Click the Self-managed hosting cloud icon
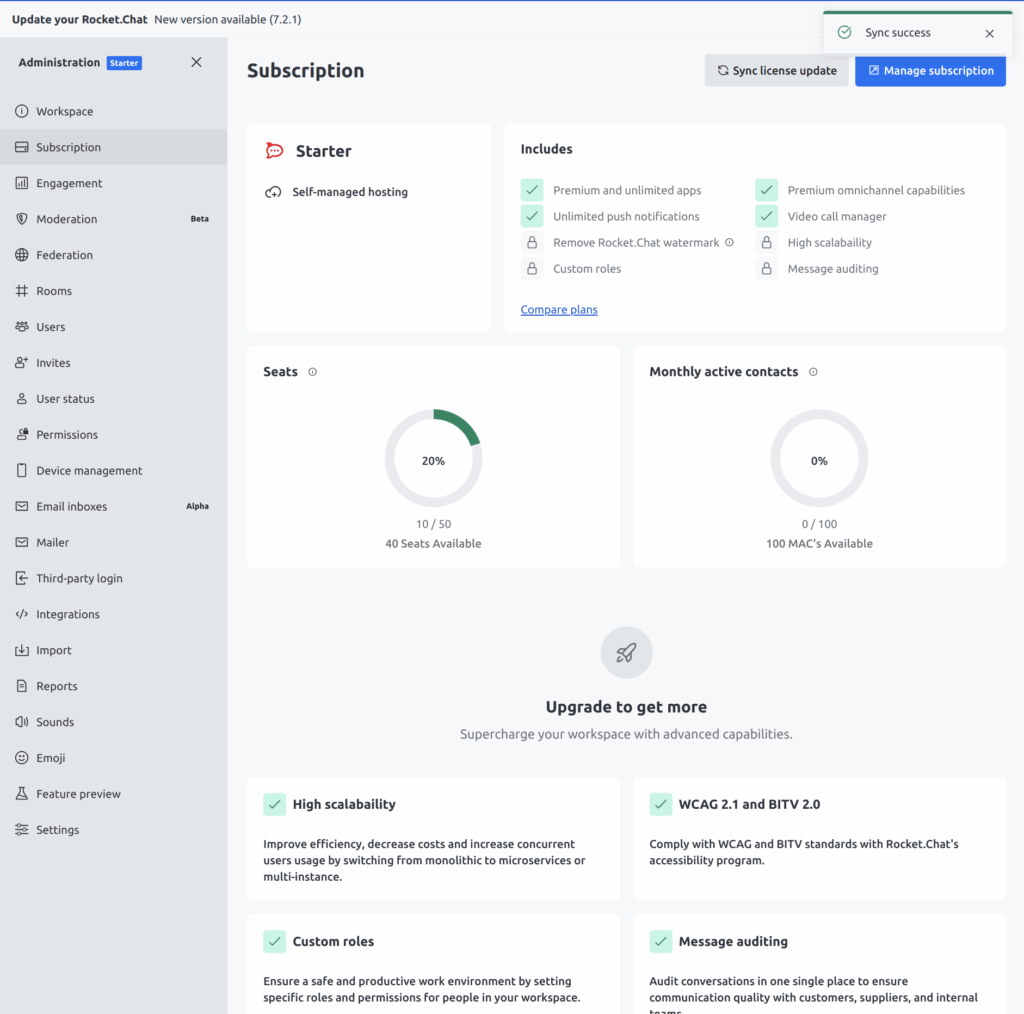 [273, 192]
